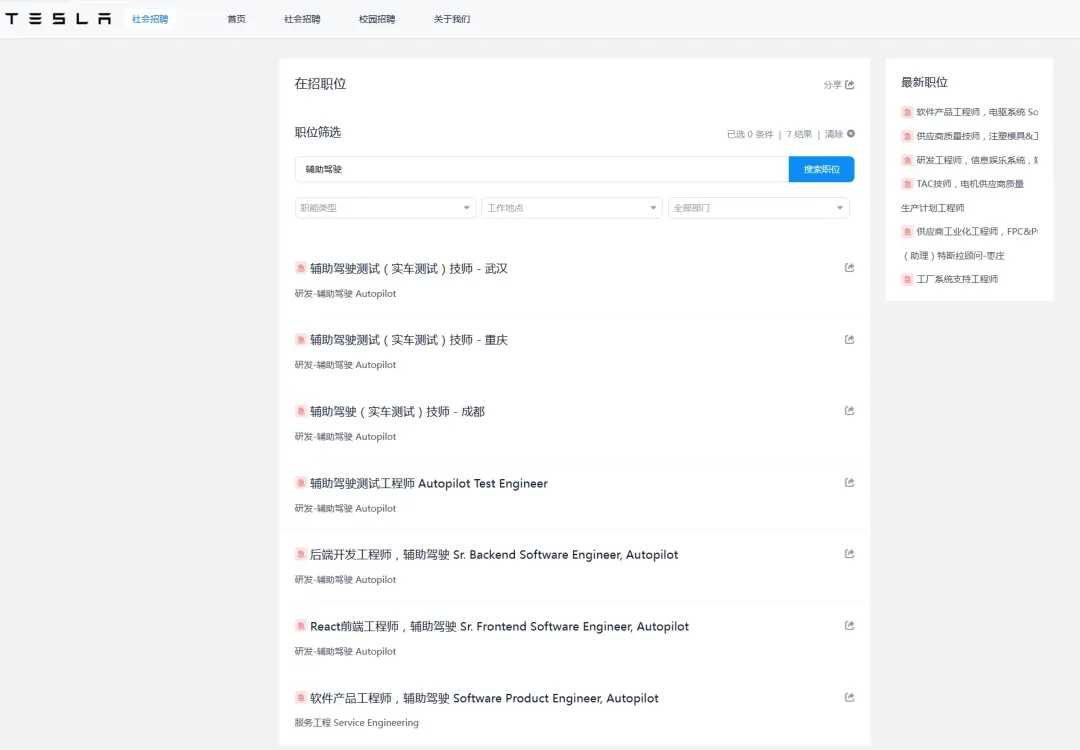The height and width of the screenshot is (750, 1080).
Task: Open the 职能类型 dropdown
Action: (x=385, y=208)
